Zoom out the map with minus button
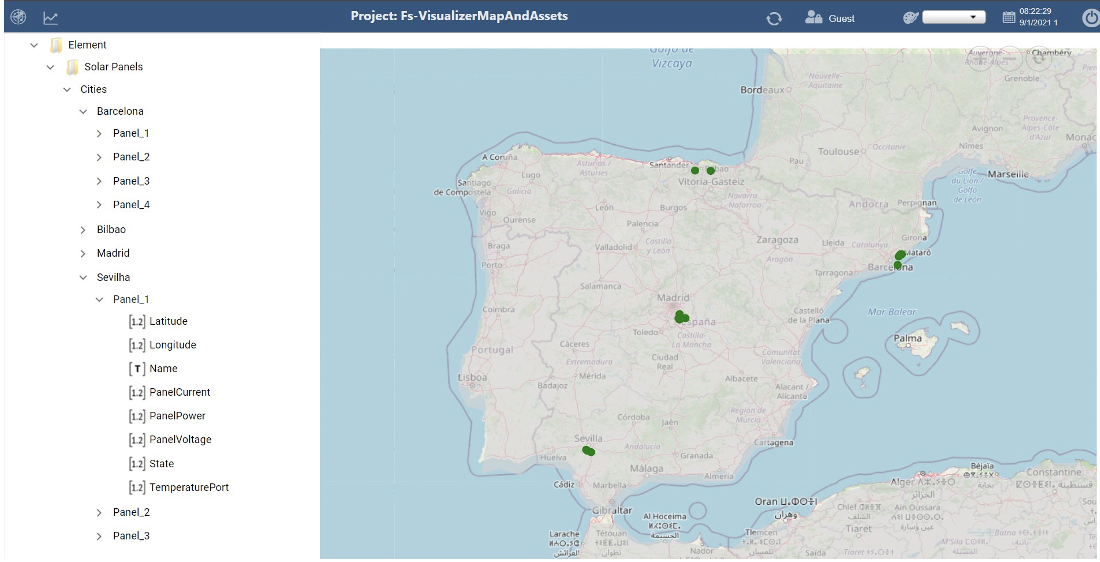 click(x=1010, y=58)
